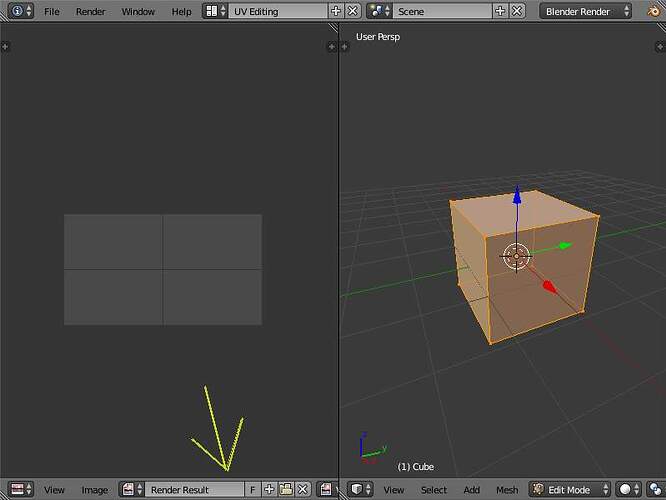Delete the UV Editing screen layout

352,11
